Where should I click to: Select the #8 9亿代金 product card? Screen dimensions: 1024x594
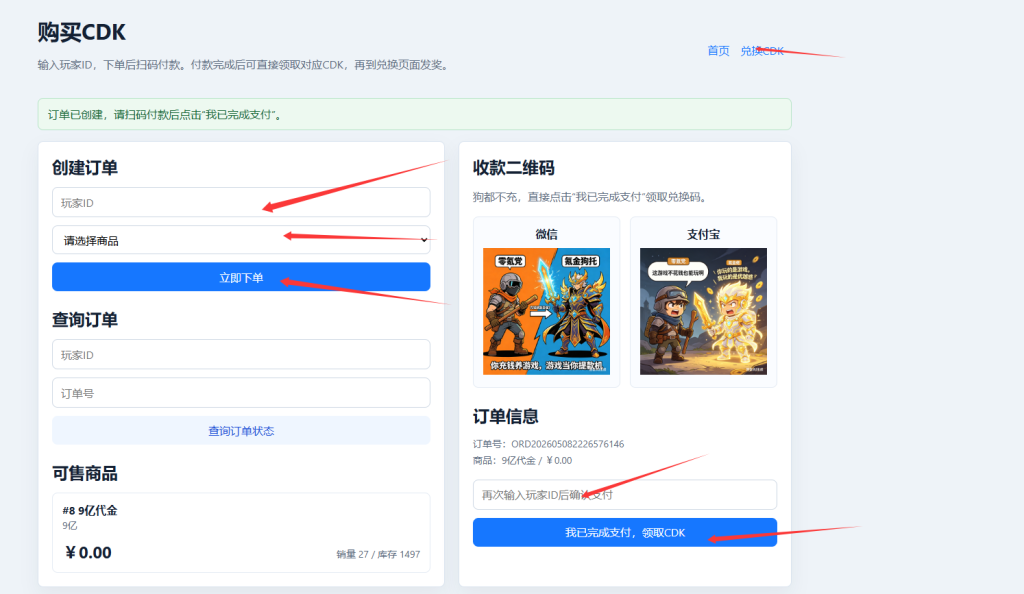point(241,533)
